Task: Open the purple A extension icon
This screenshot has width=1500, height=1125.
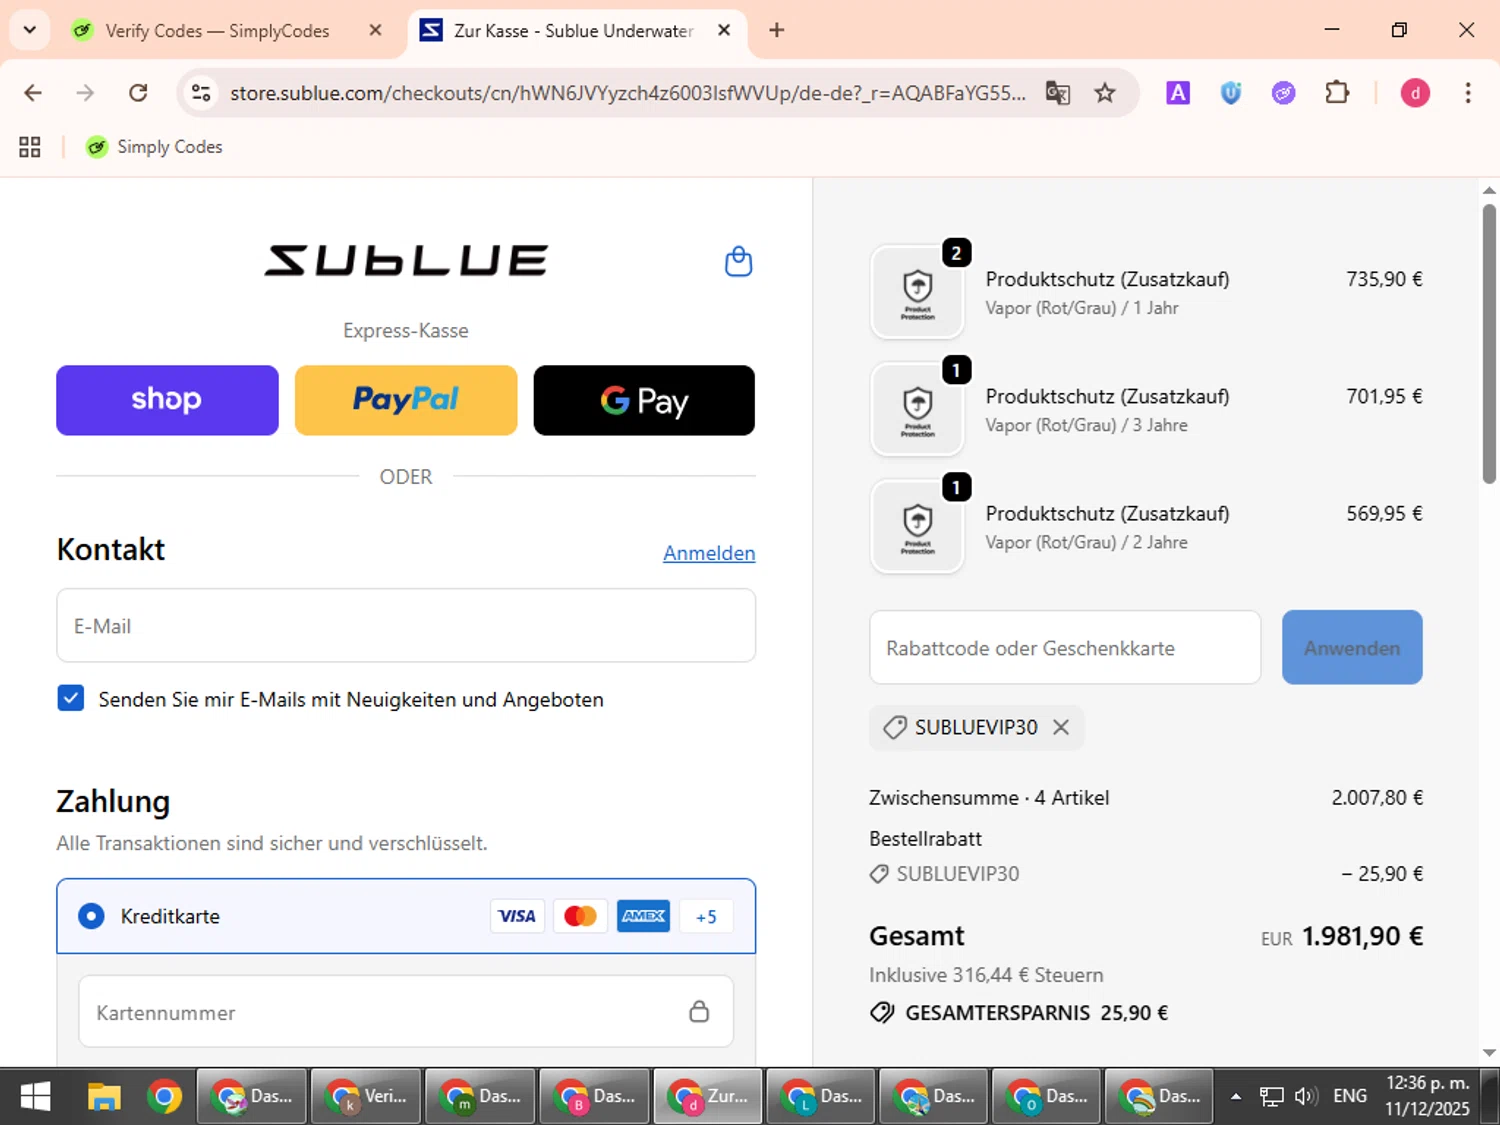Action: 1178,93
